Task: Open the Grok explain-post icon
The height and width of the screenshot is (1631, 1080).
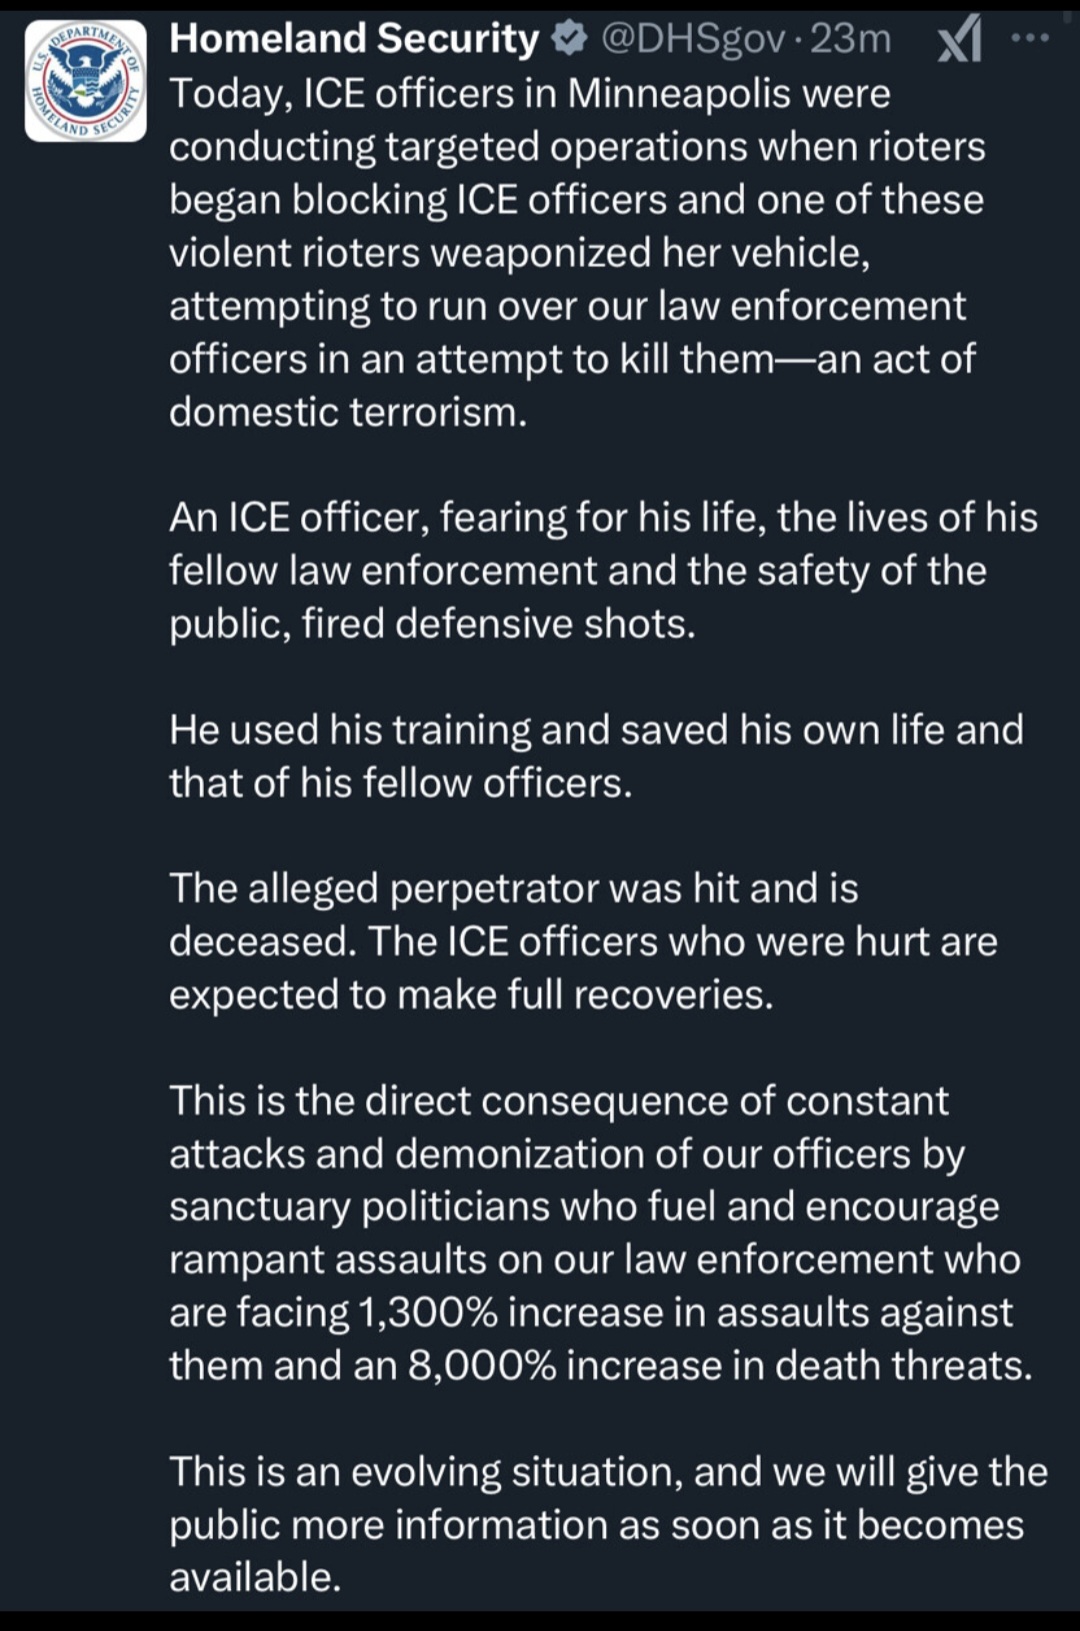Action: coord(960,42)
